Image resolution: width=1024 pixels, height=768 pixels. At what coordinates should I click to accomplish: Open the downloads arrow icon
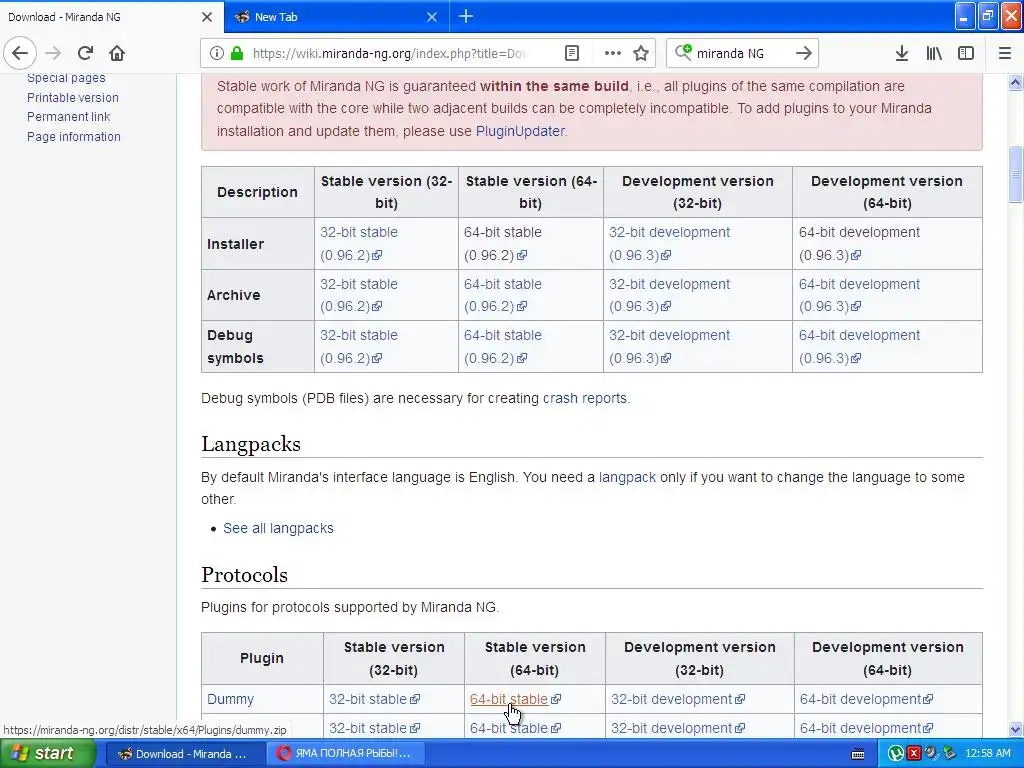point(902,54)
